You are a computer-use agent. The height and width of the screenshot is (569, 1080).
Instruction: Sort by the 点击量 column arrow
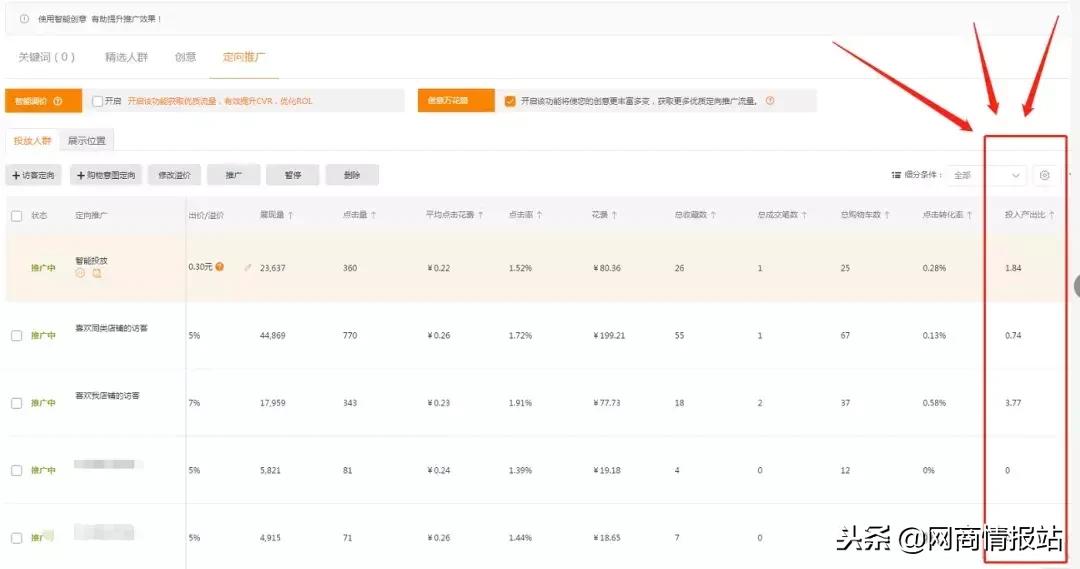click(x=373, y=216)
